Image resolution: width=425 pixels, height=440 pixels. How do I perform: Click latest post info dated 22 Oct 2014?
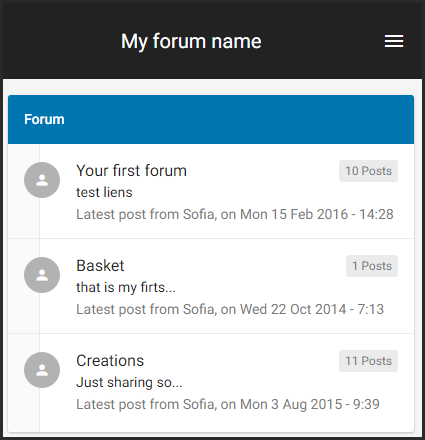click(230, 309)
